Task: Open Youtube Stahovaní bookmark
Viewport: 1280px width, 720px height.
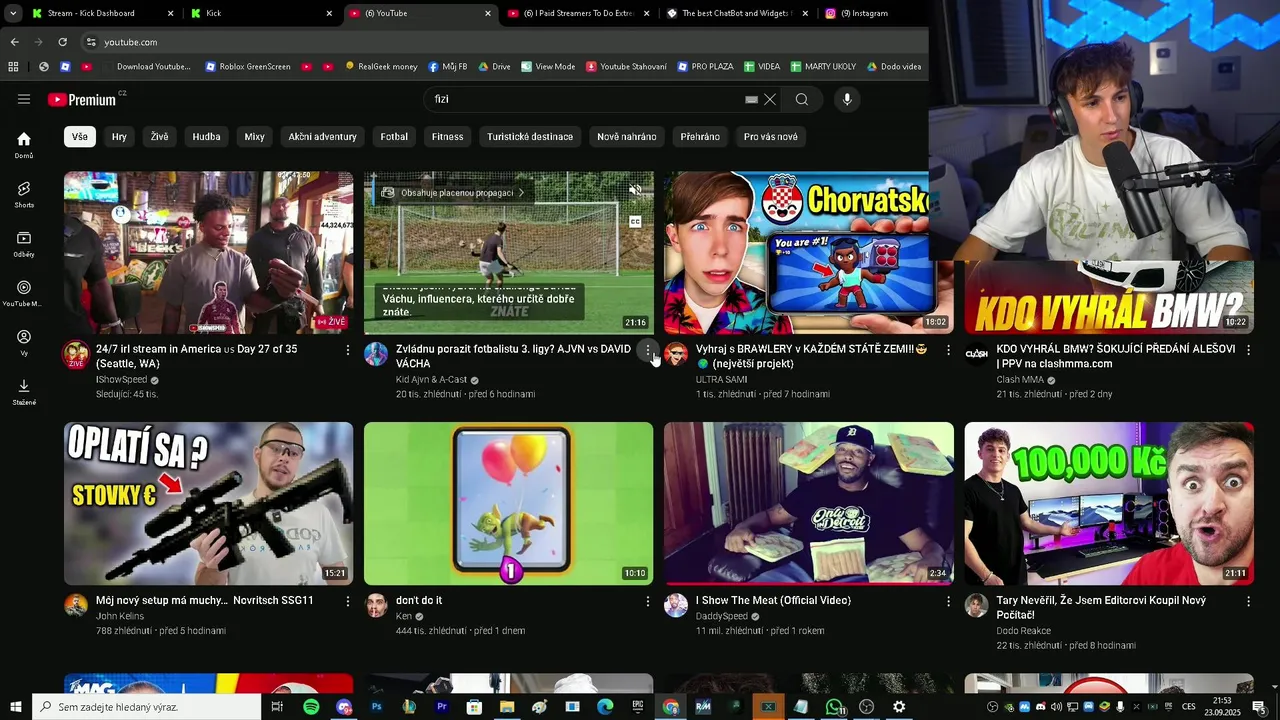Action: [x=626, y=67]
